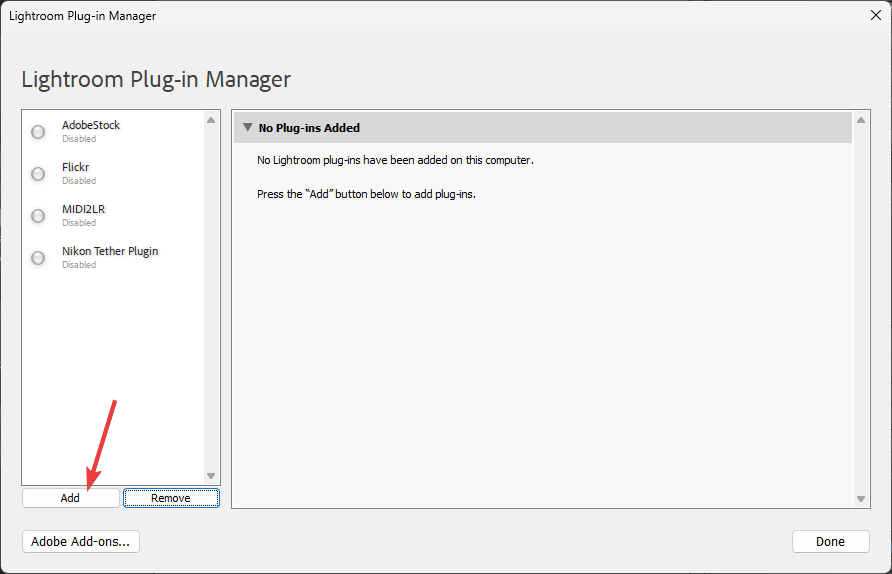Collapse the No Plug-ins Added section

(246, 128)
